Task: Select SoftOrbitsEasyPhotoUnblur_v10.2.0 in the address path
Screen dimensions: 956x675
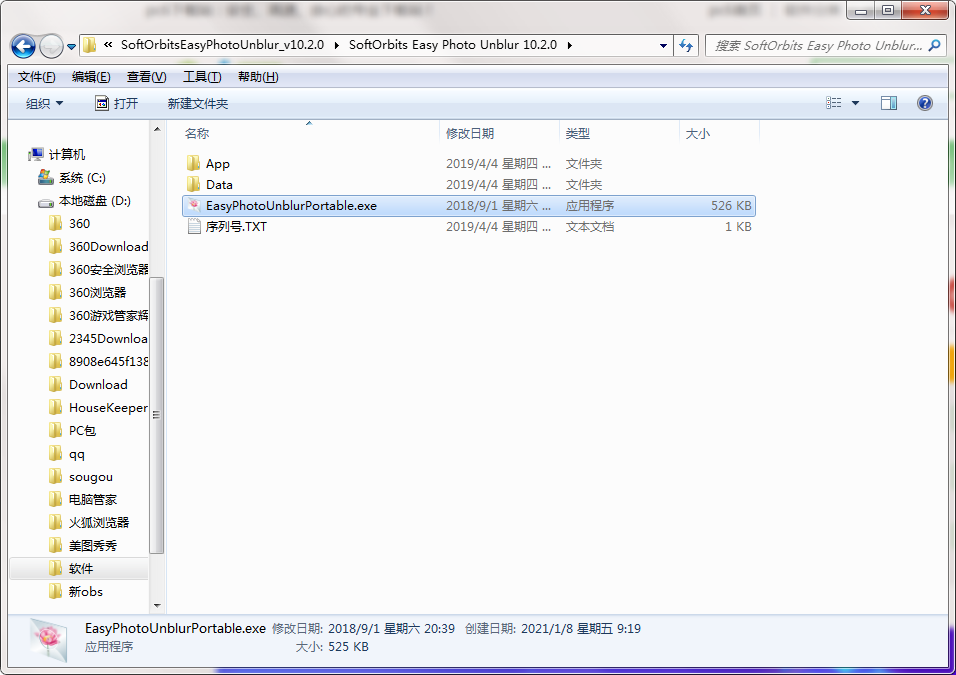Action: [223, 45]
